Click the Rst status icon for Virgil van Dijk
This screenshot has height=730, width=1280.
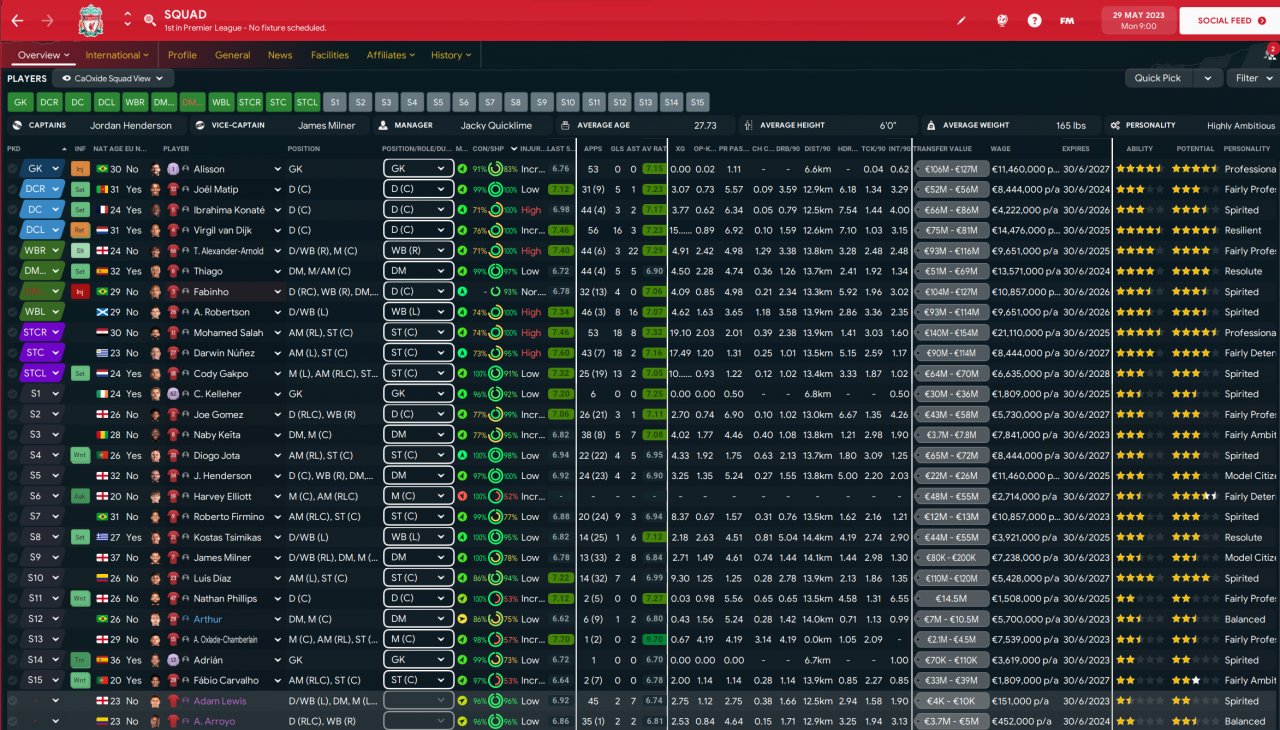80,230
